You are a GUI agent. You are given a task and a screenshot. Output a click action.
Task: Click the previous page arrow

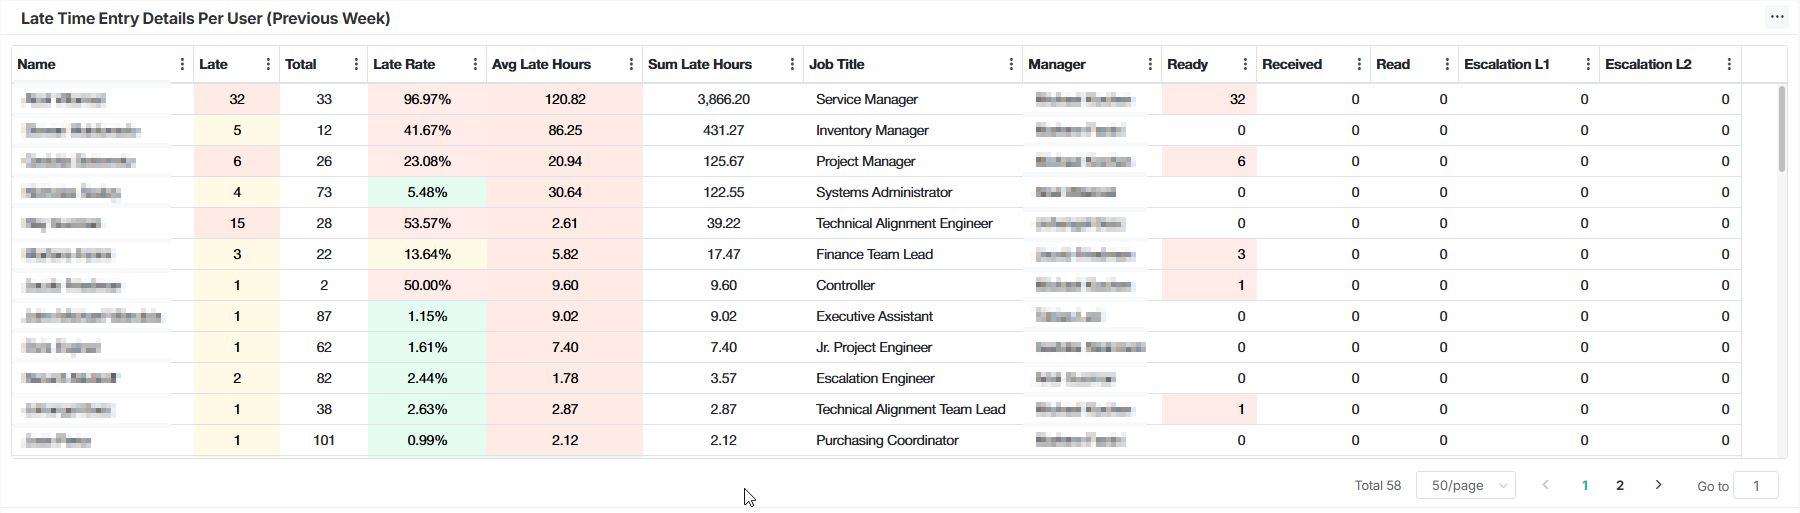coord(1546,485)
